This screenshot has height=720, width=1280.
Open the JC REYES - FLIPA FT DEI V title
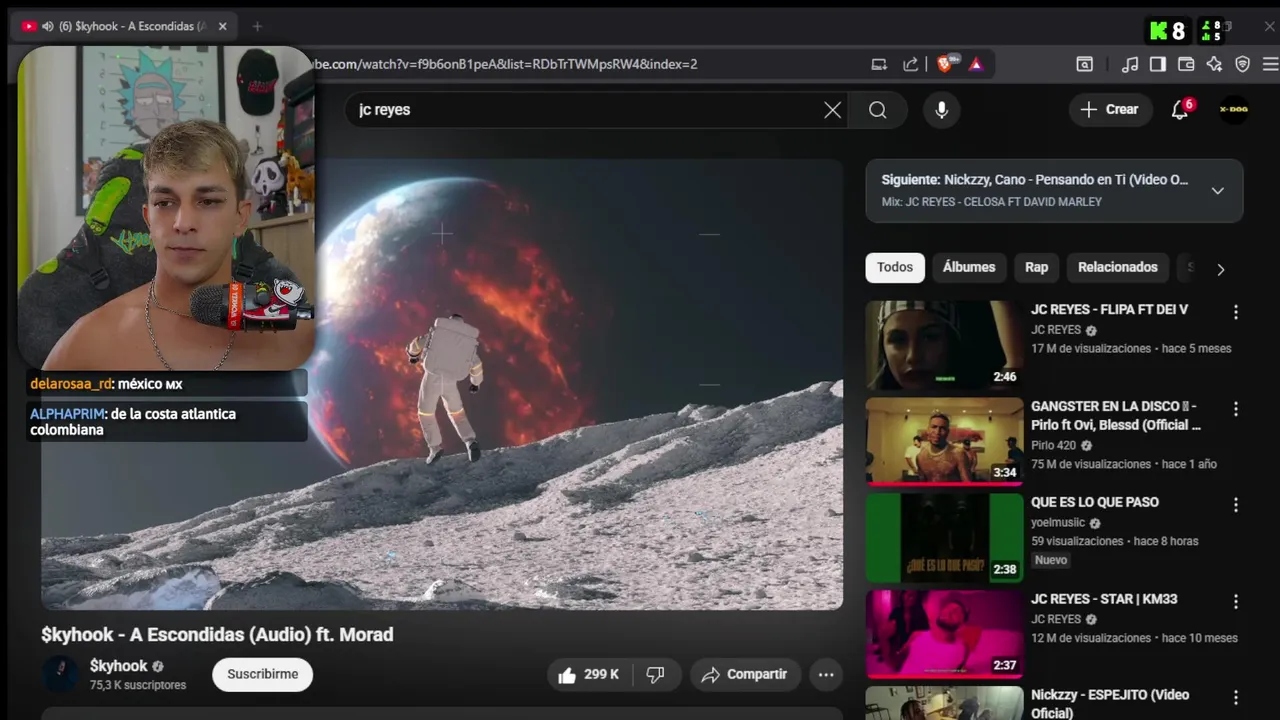pyautogui.click(x=1109, y=310)
